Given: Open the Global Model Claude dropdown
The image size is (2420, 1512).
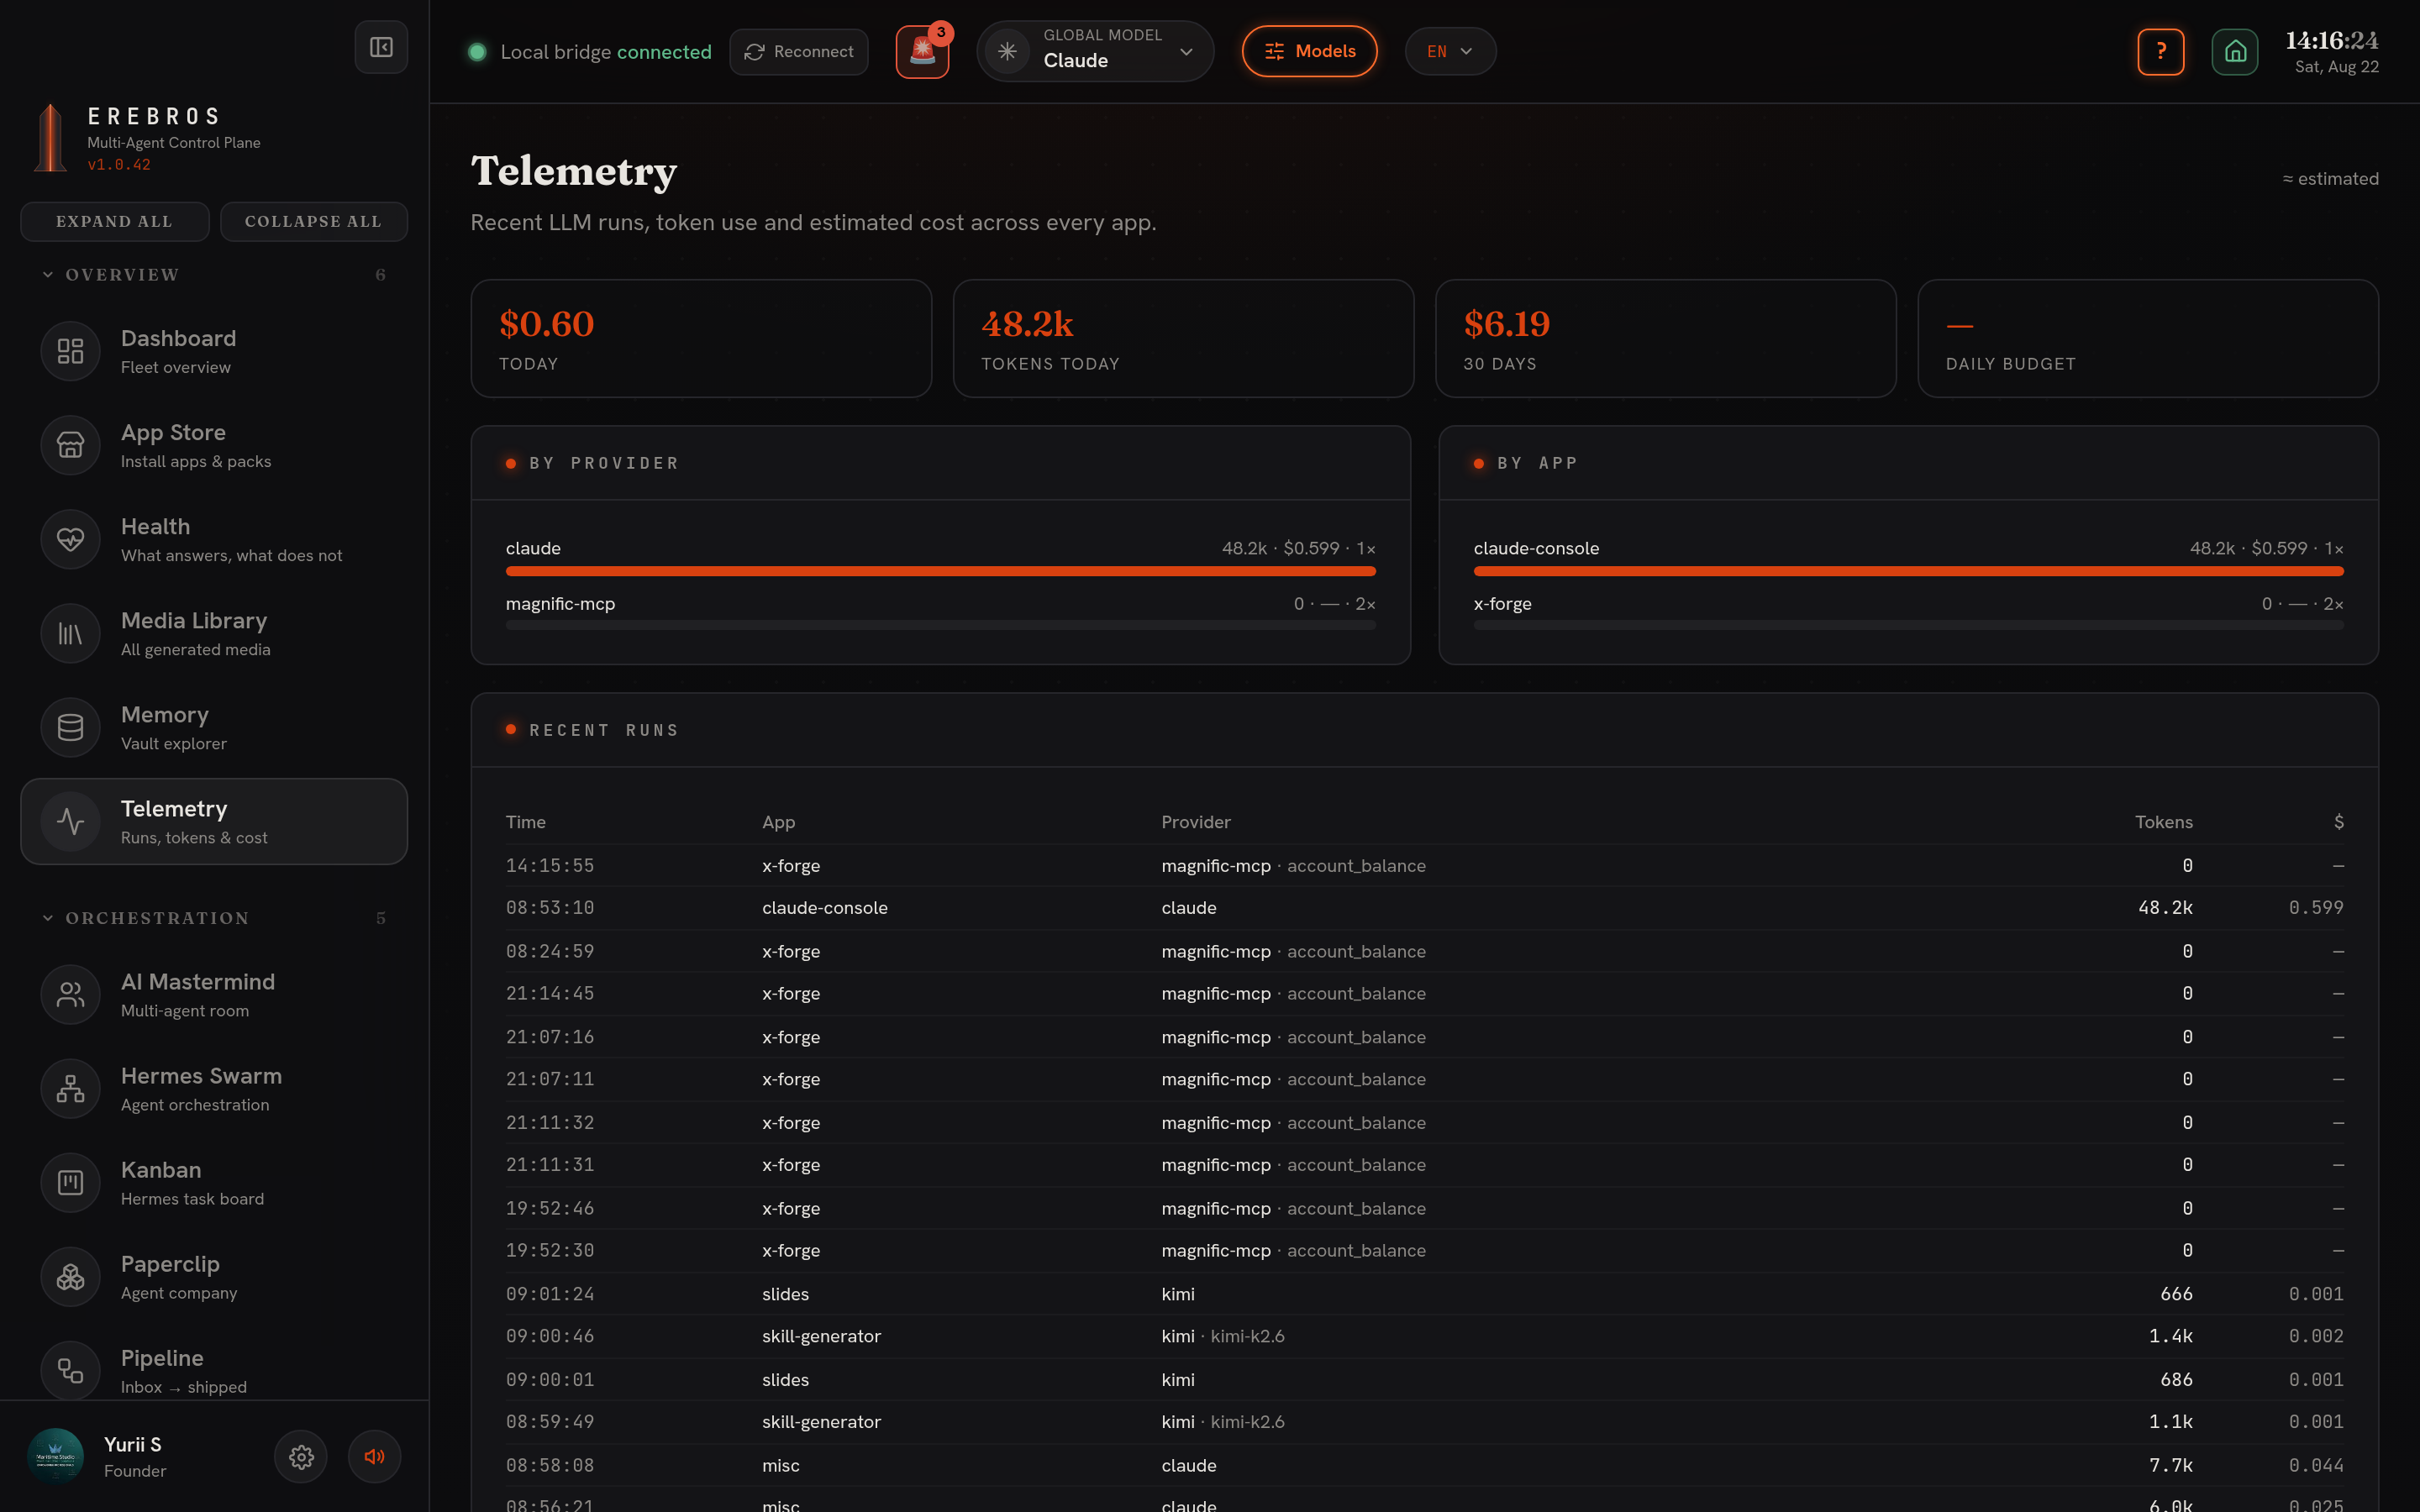Looking at the screenshot, I should click(x=1095, y=51).
